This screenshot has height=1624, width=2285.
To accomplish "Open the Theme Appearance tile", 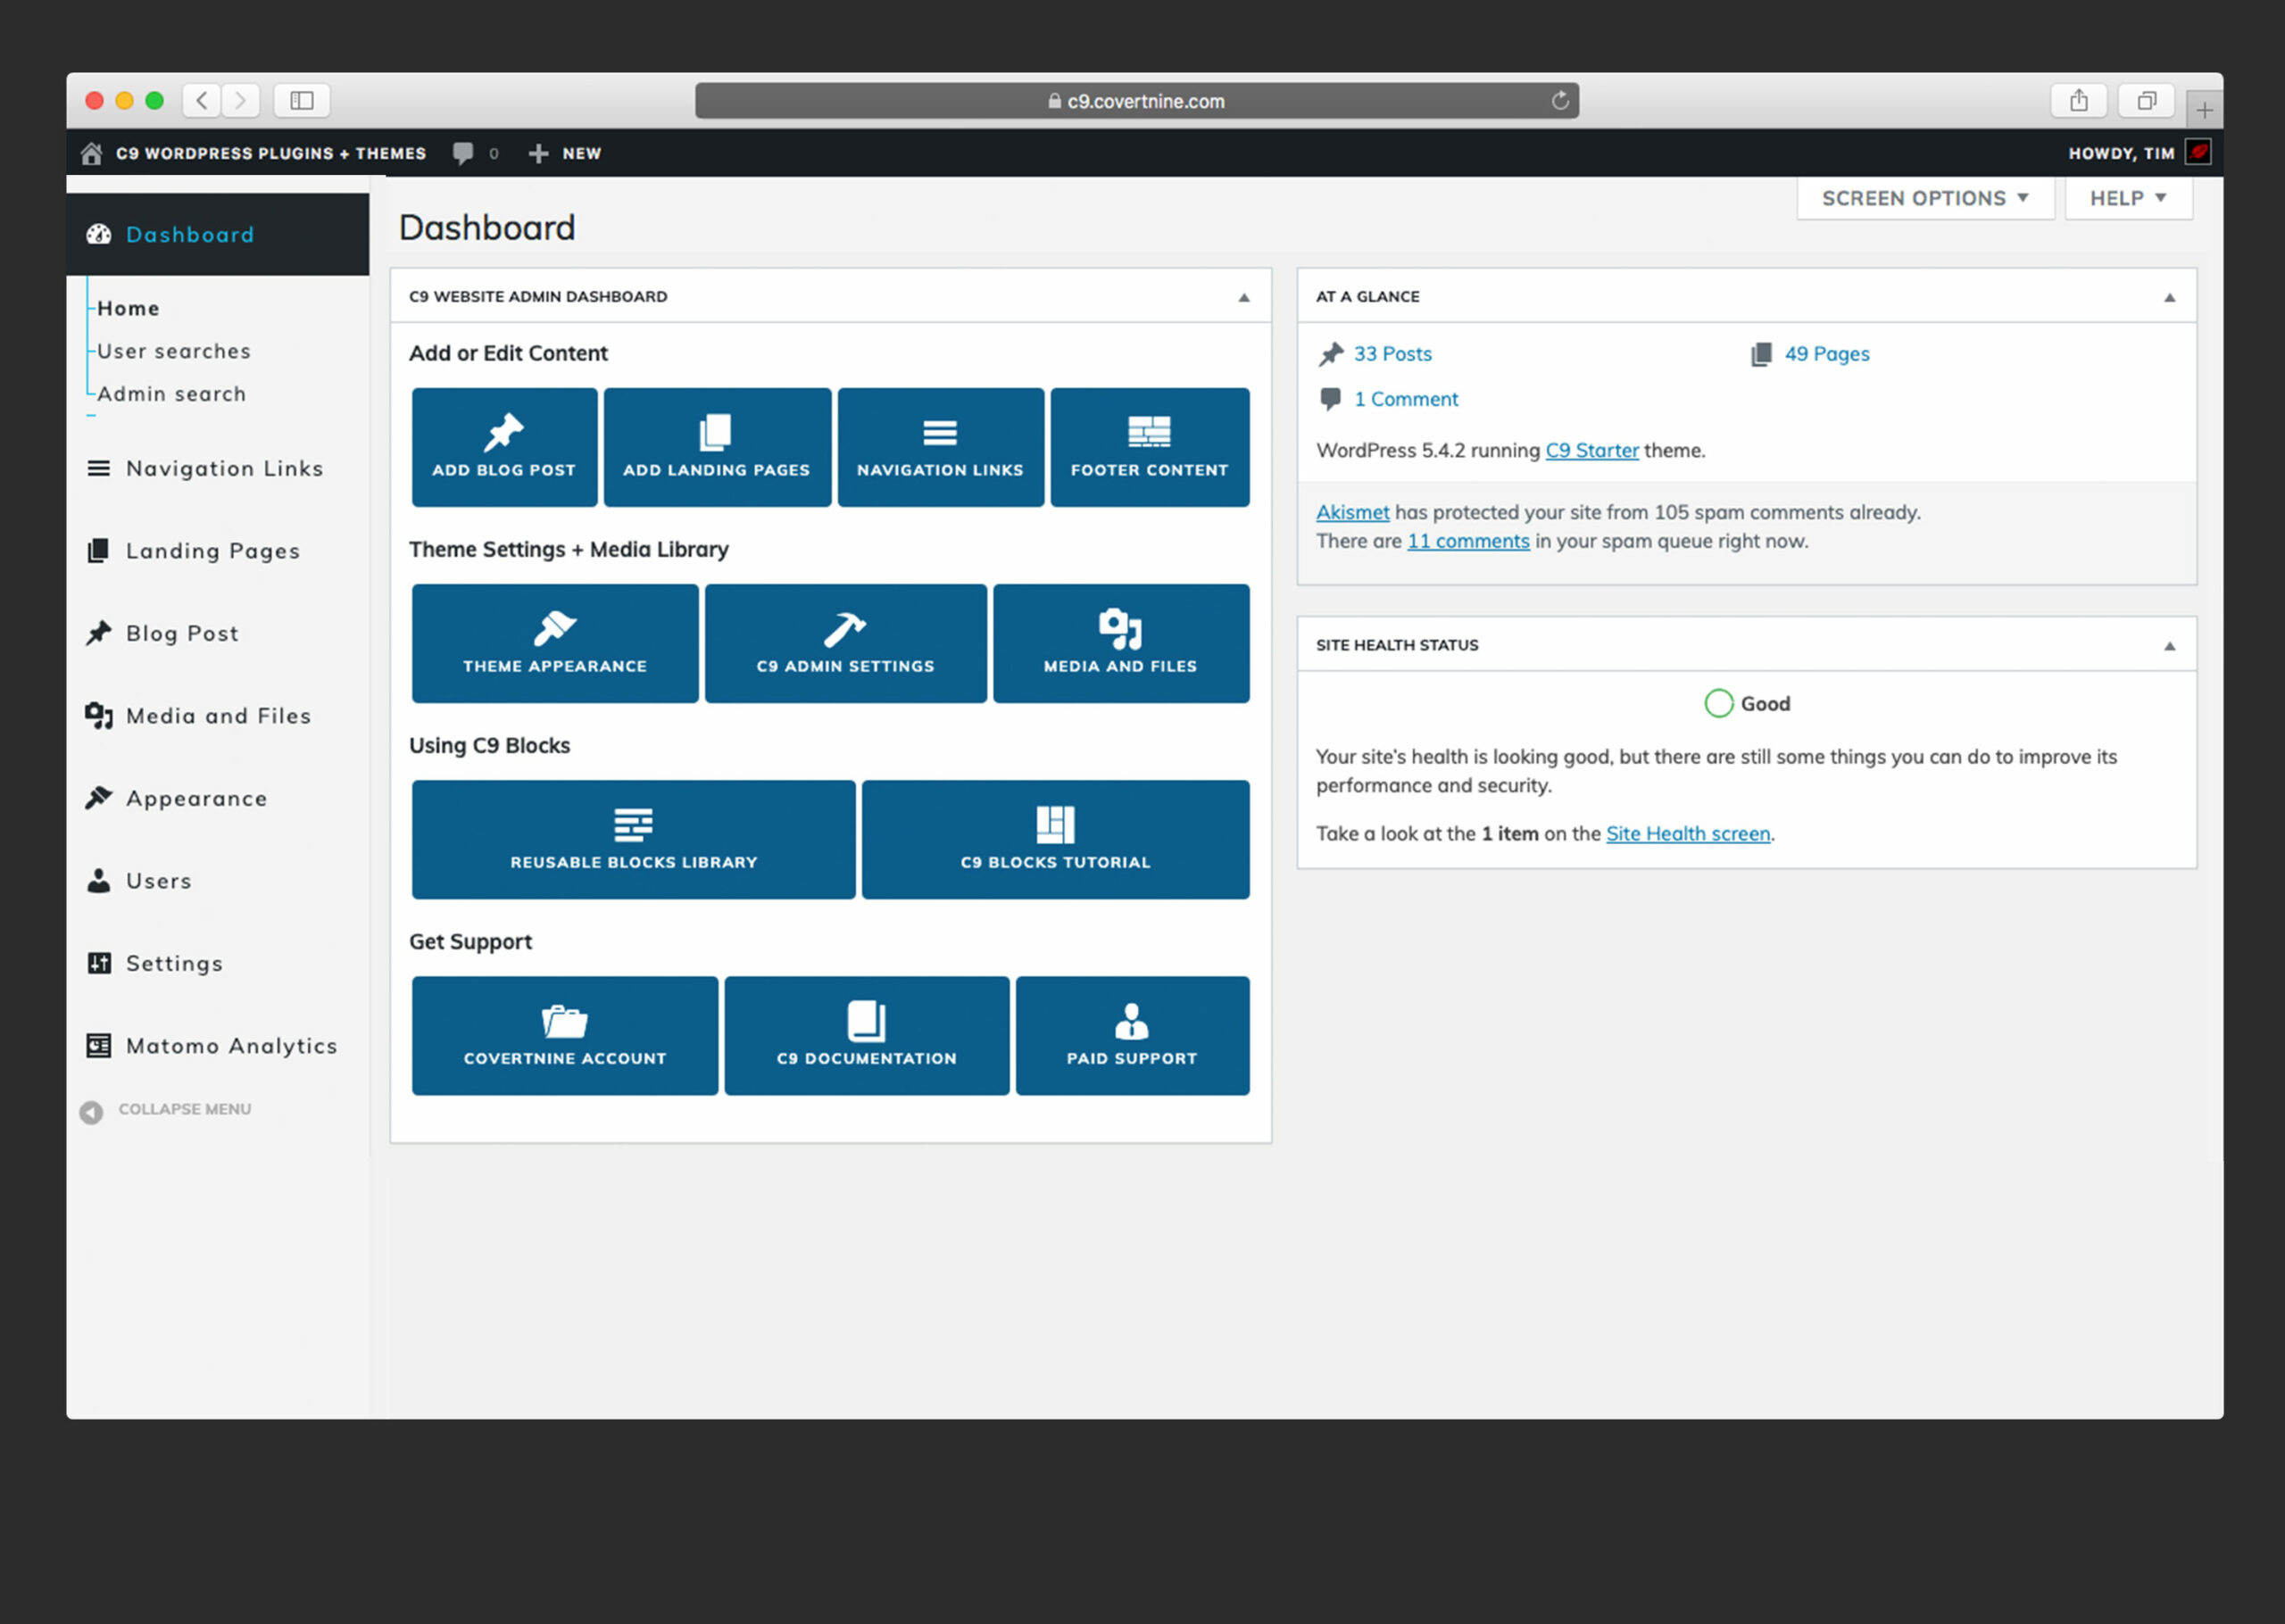I will (555, 643).
